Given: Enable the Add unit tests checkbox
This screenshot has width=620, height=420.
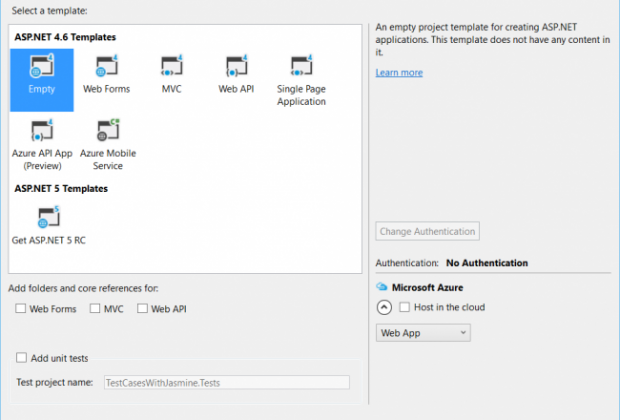Looking at the screenshot, I should [x=22, y=357].
